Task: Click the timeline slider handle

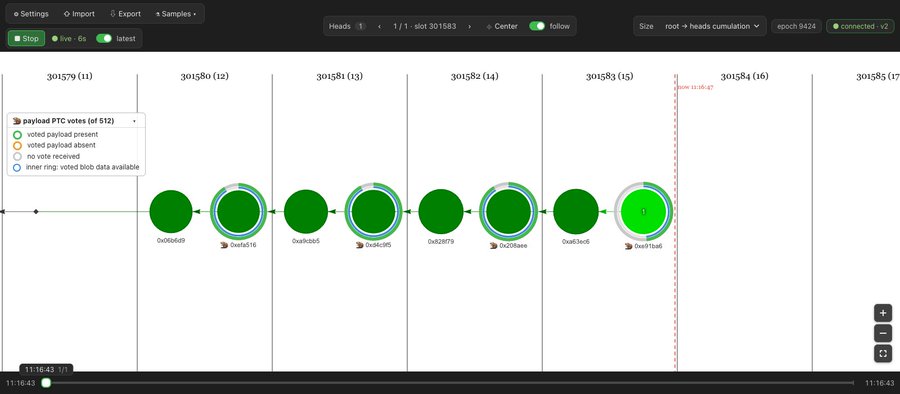Action: (x=46, y=383)
